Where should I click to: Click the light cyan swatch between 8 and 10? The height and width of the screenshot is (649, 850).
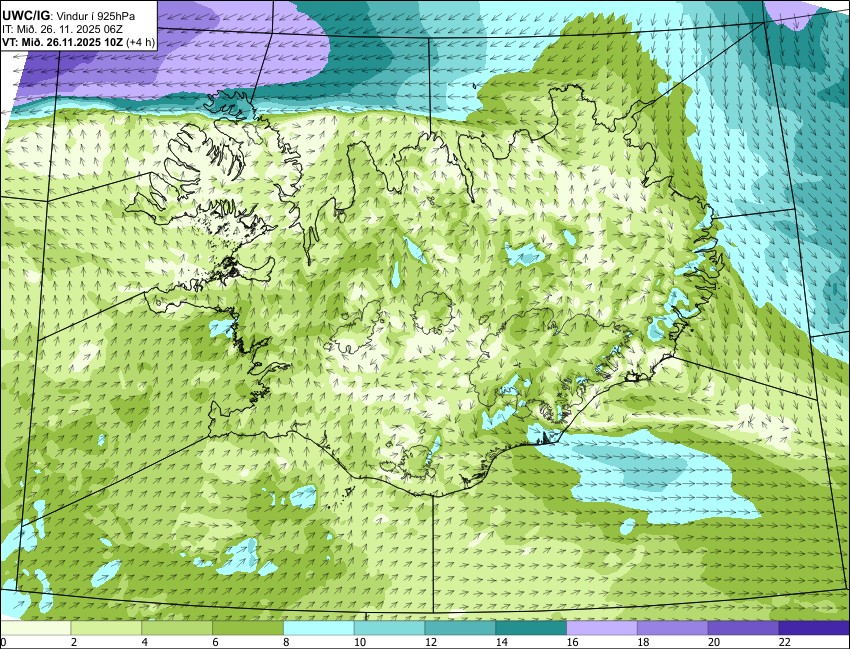pyautogui.click(x=319, y=628)
